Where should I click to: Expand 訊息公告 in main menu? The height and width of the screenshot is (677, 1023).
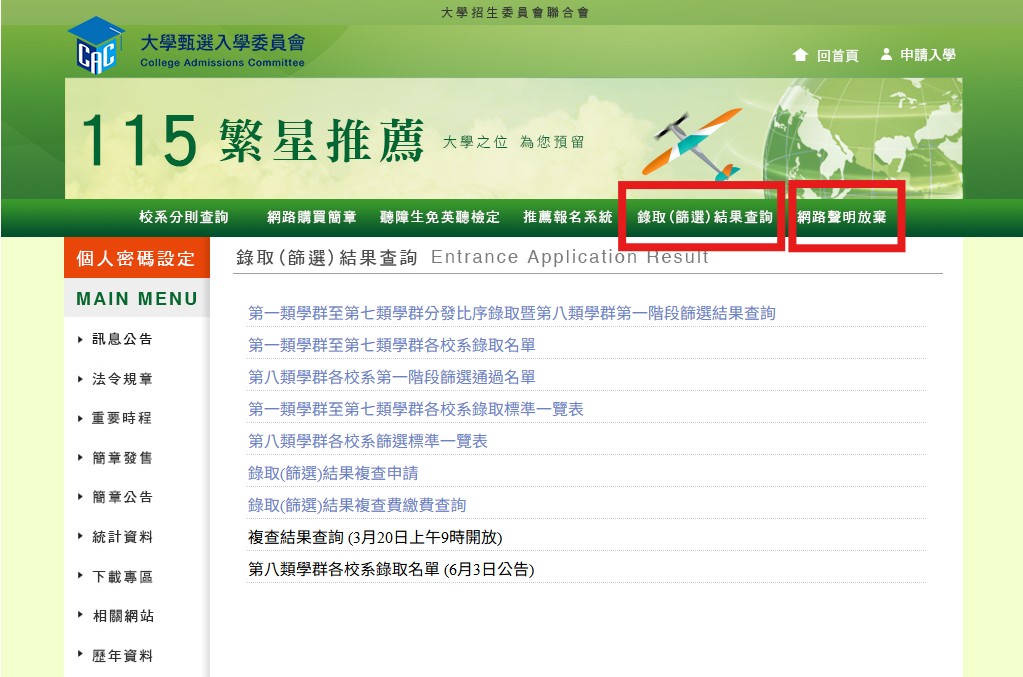tap(122, 339)
